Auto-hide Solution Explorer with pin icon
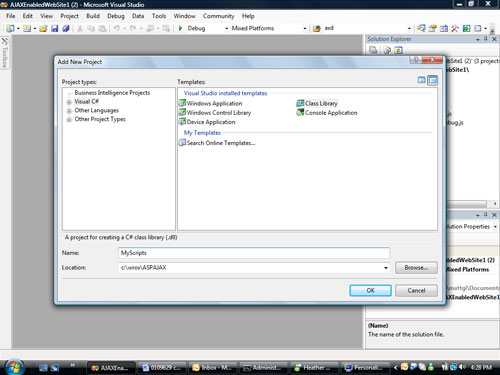Viewport: 500px width, 375px height. coord(486,39)
